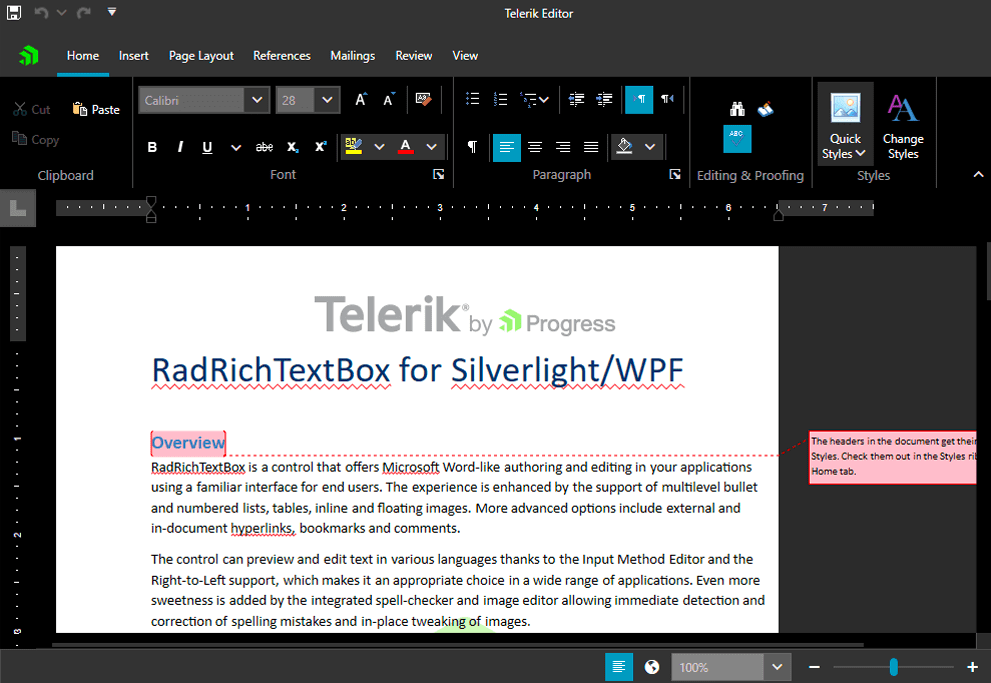
Task: Open the Paragraph dialog launcher
Action: click(675, 174)
